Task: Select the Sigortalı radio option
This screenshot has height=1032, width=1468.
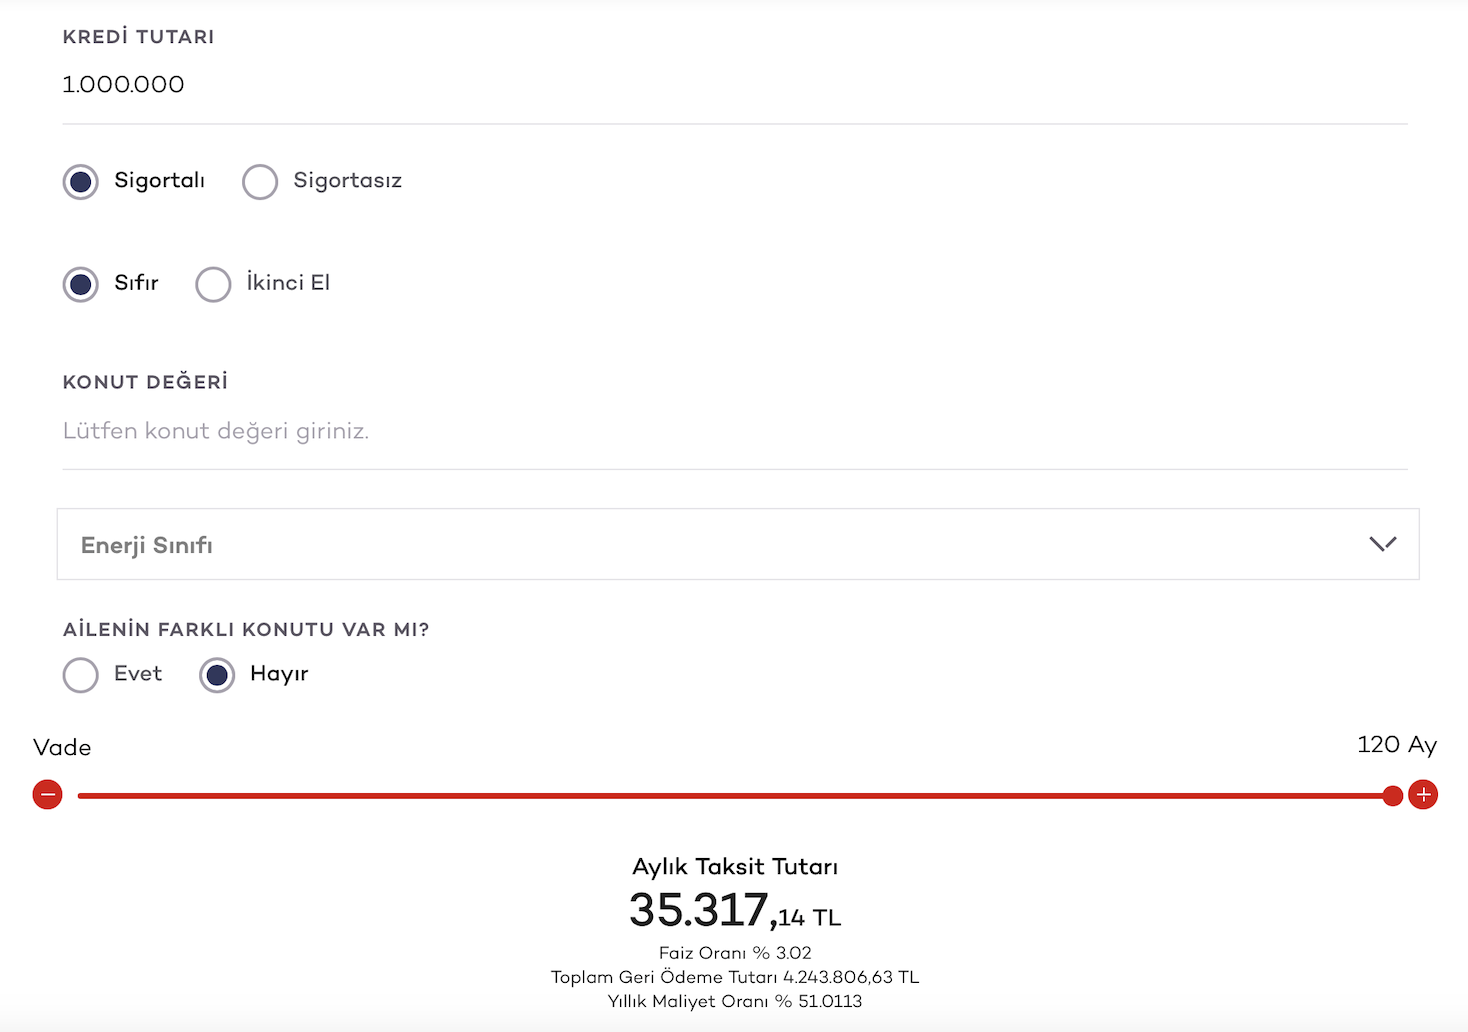Action: tap(81, 182)
